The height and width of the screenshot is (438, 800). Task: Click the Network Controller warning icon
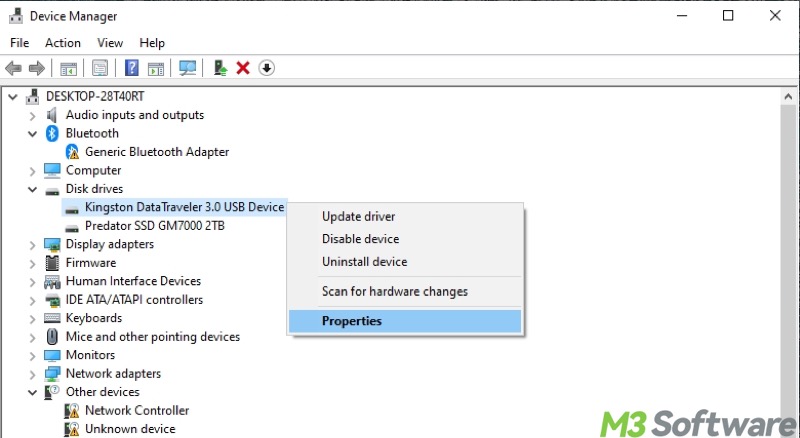pyautogui.click(x=72, y=410)
